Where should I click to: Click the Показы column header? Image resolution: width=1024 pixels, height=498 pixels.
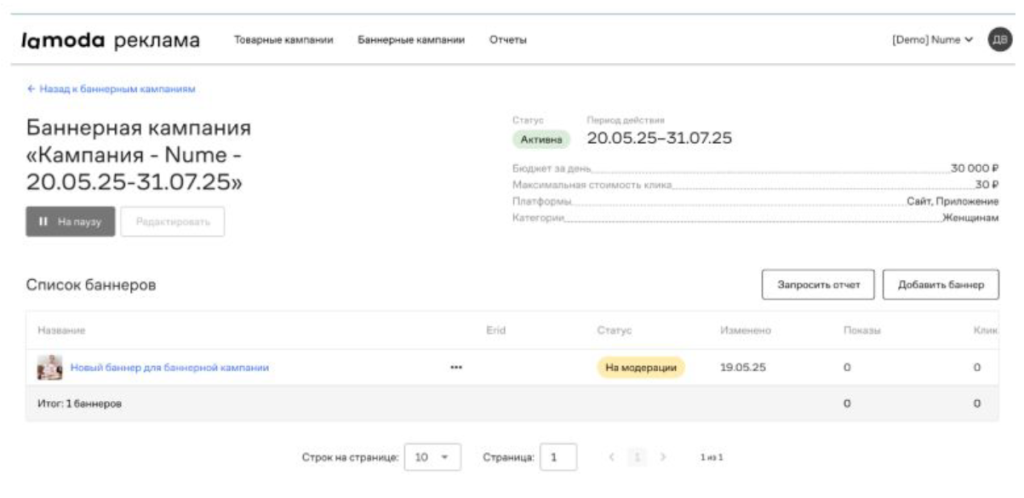pyautogui.click(x=862, y=331)
